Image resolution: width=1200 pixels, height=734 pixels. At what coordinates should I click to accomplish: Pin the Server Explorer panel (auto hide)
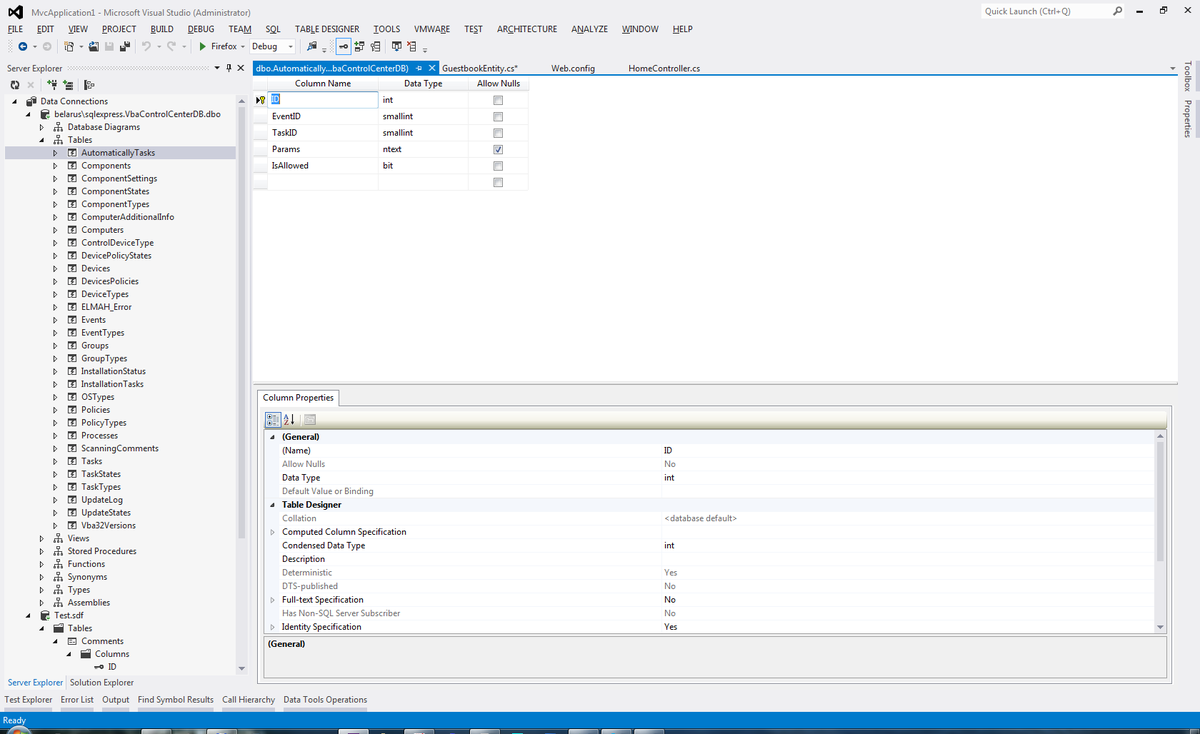pos(228,68)
